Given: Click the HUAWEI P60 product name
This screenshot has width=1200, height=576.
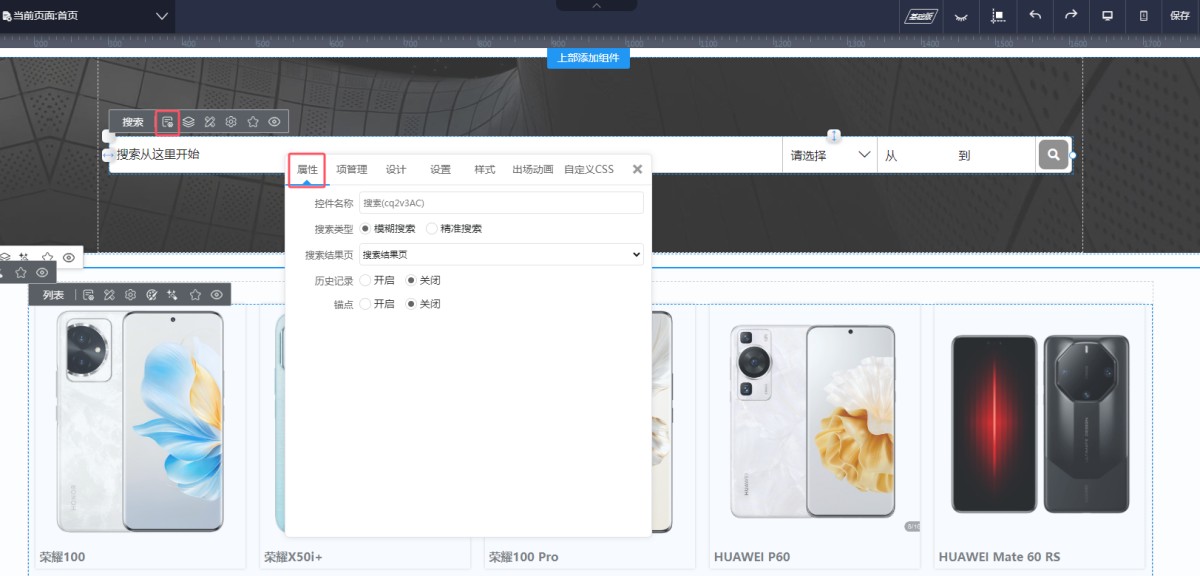Looking at the screenshot, I should click(x=752, y=557).
